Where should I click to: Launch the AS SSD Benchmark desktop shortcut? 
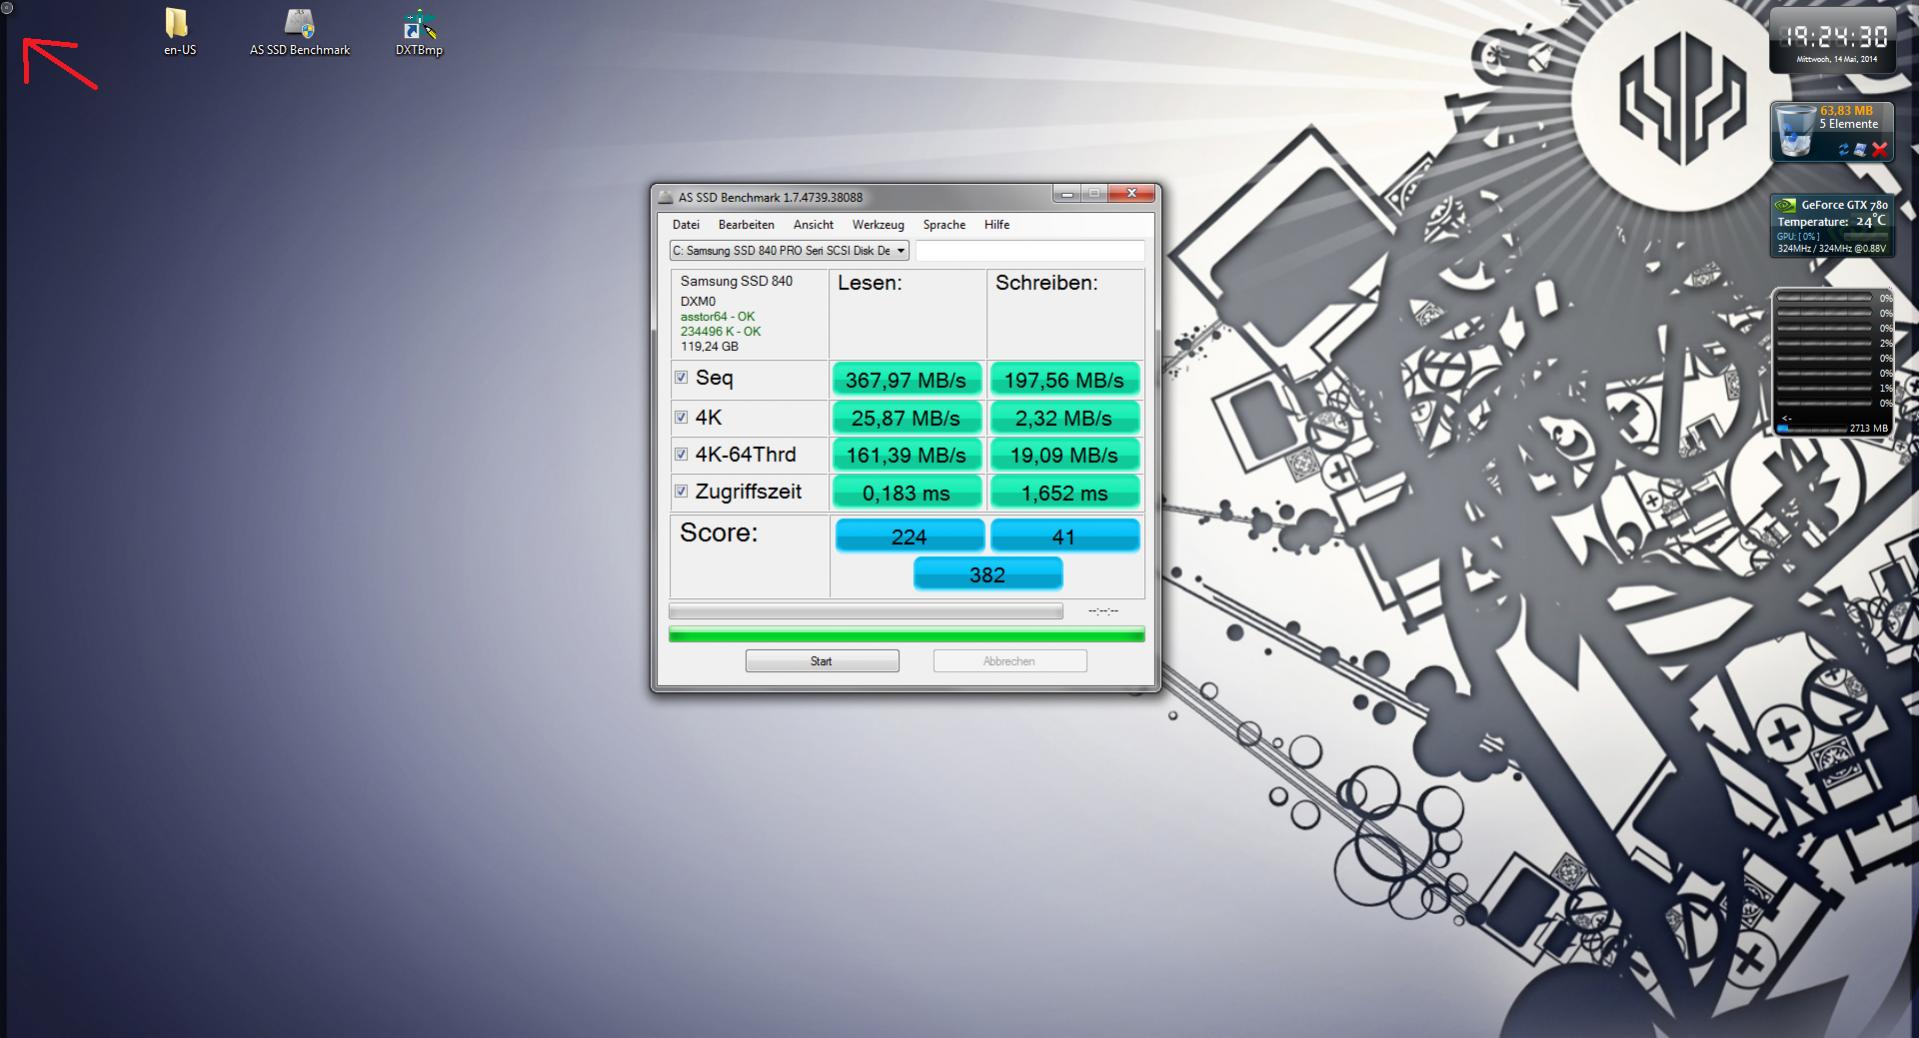[299, 32]
